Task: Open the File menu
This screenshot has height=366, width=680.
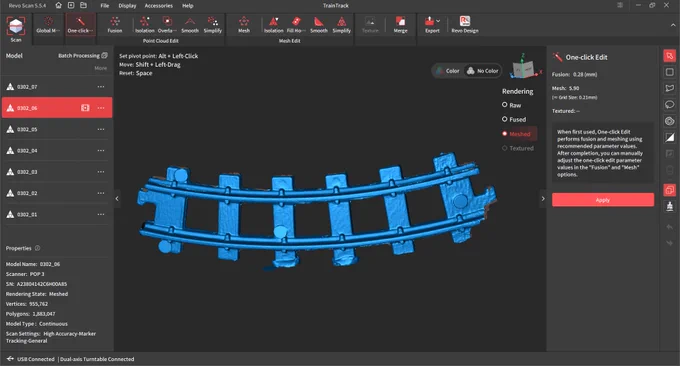Action: pos(105,6)
